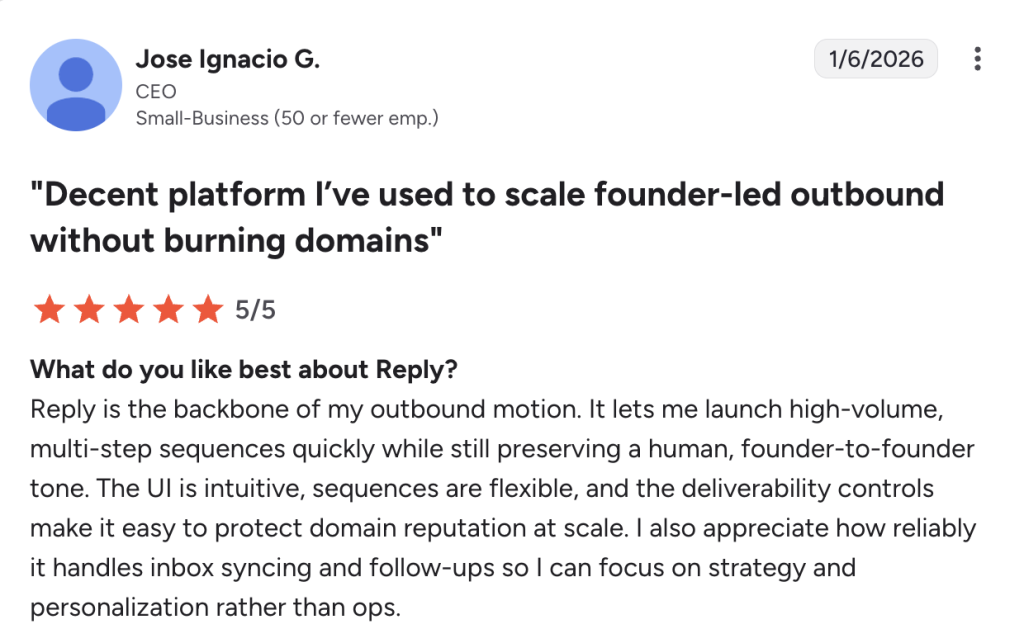Select the second rating star
The image size is (1024, 629).
pyautogui.click(x=89, y=309)
